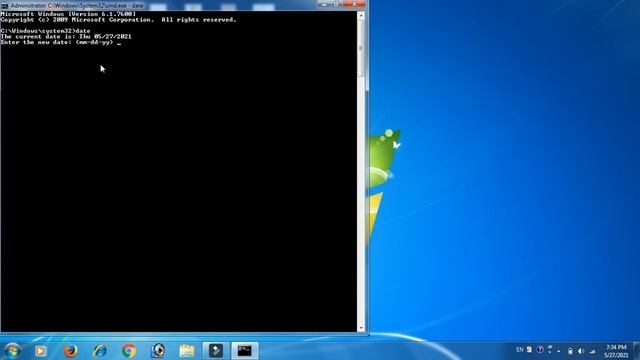Open the media player app icon beside Chrome

click(x=158, y=351)
